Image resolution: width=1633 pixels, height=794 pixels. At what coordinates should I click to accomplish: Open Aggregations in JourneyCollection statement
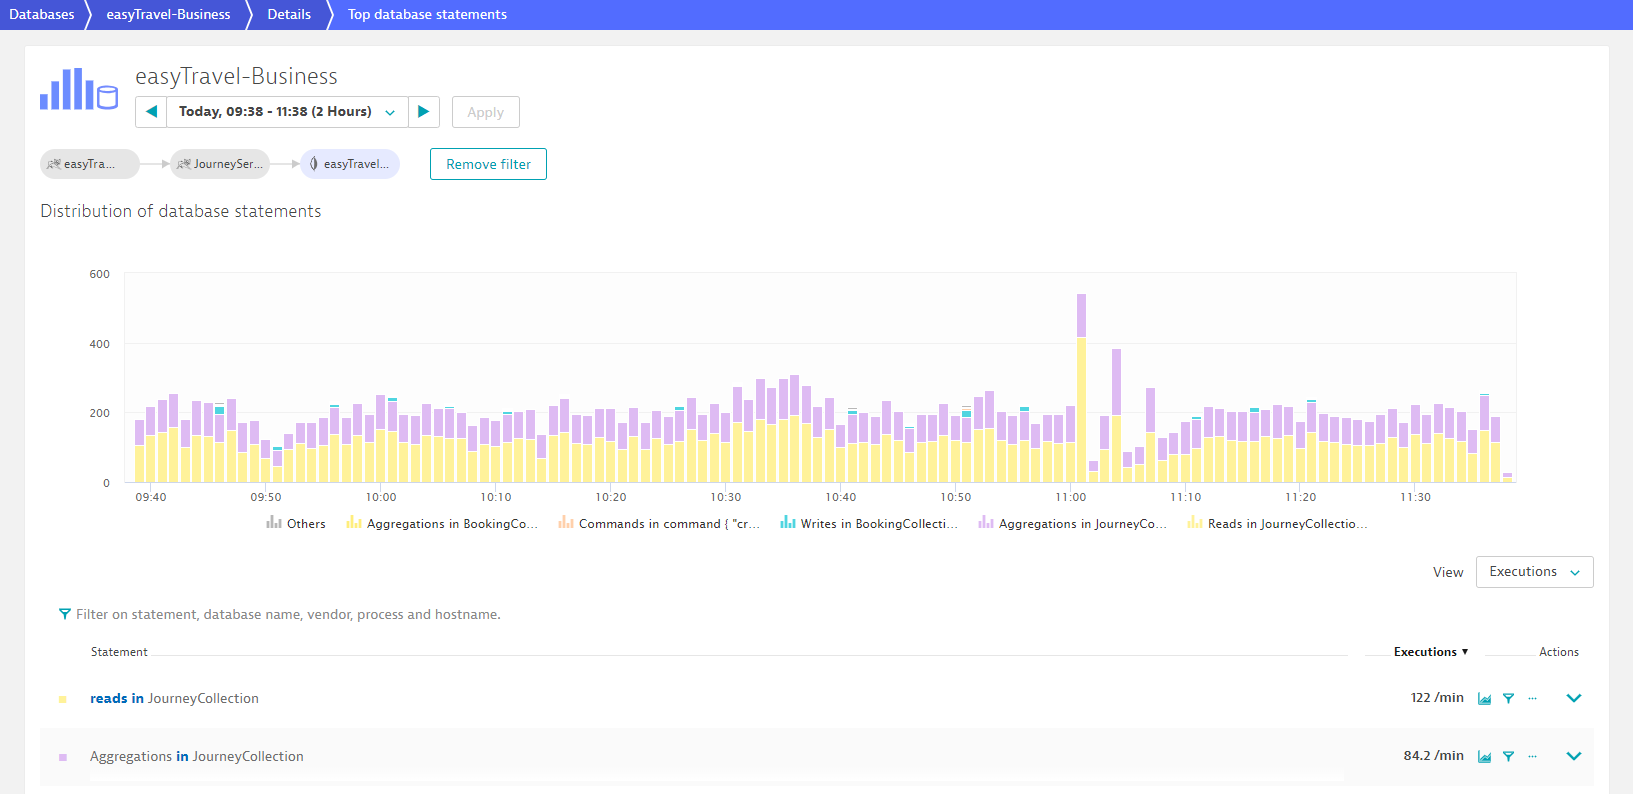[x=197, y=756]
